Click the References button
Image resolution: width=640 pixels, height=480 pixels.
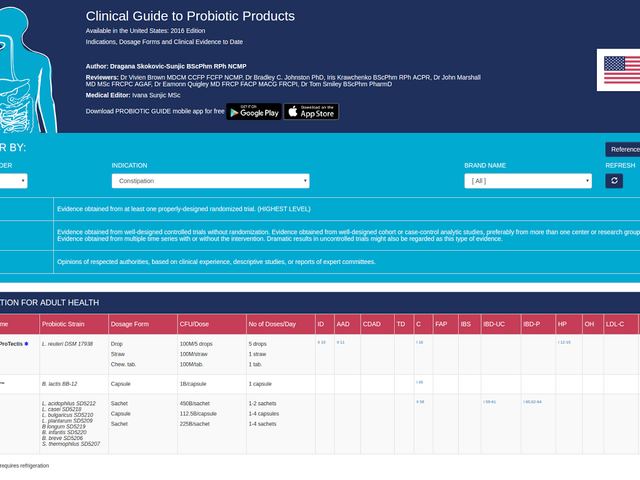coord(623,149)
